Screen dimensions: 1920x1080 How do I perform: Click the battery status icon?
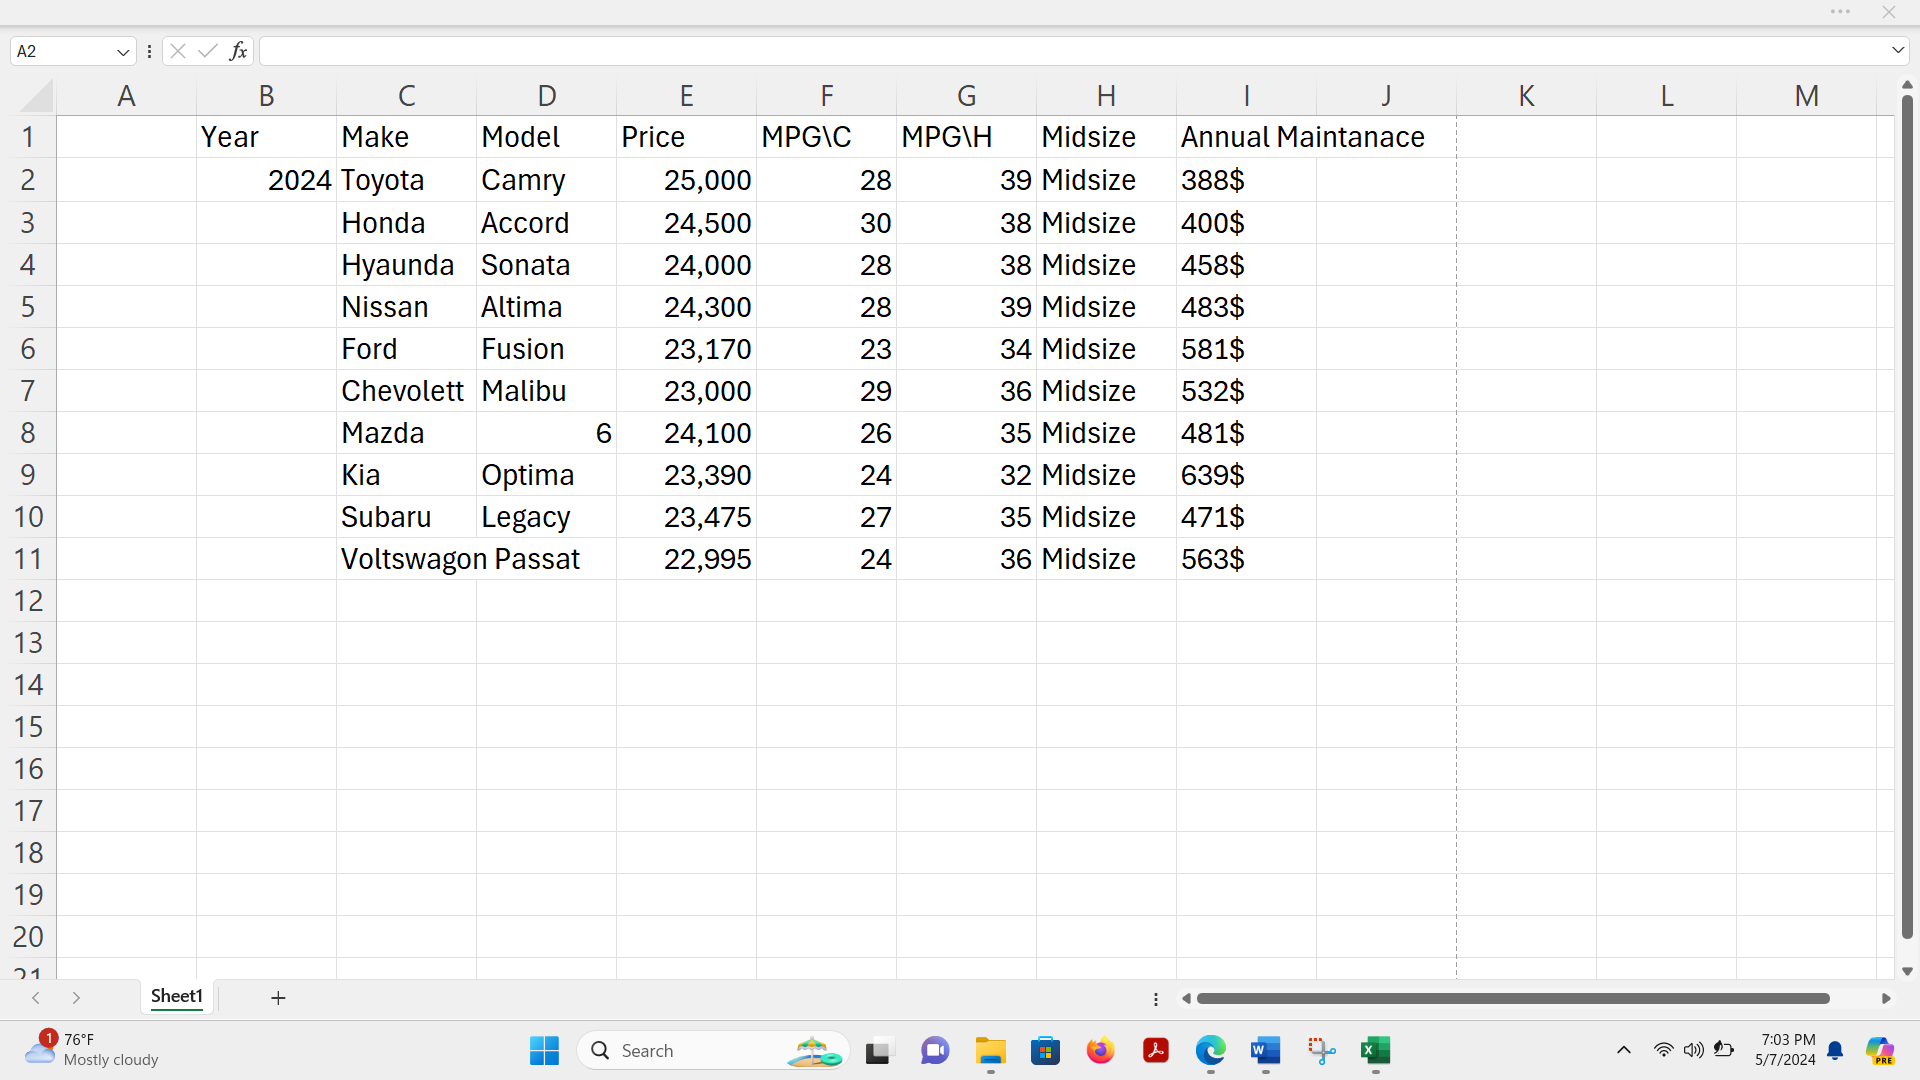[1724, 1051]
